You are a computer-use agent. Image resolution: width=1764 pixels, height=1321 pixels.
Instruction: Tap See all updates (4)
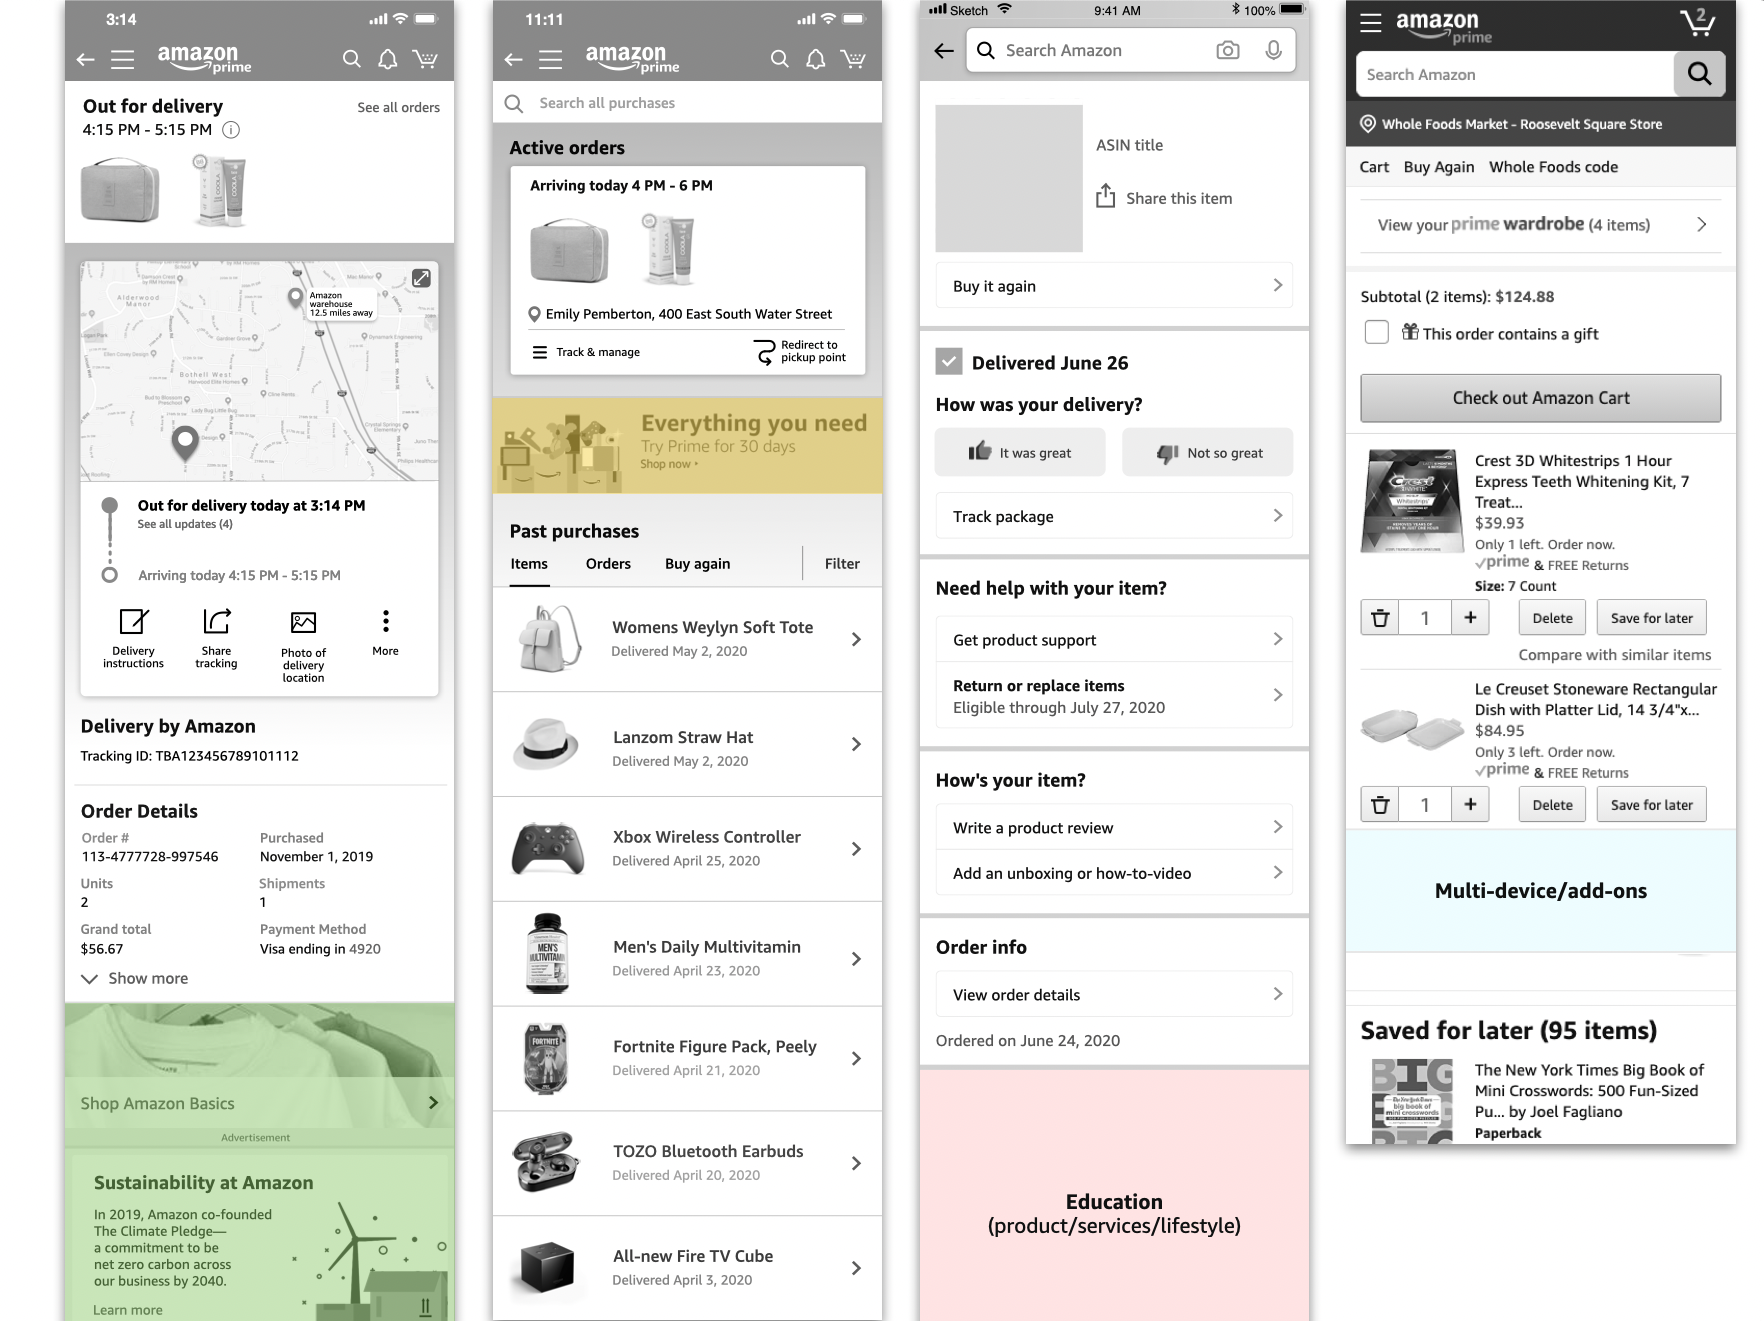(185, 524)
